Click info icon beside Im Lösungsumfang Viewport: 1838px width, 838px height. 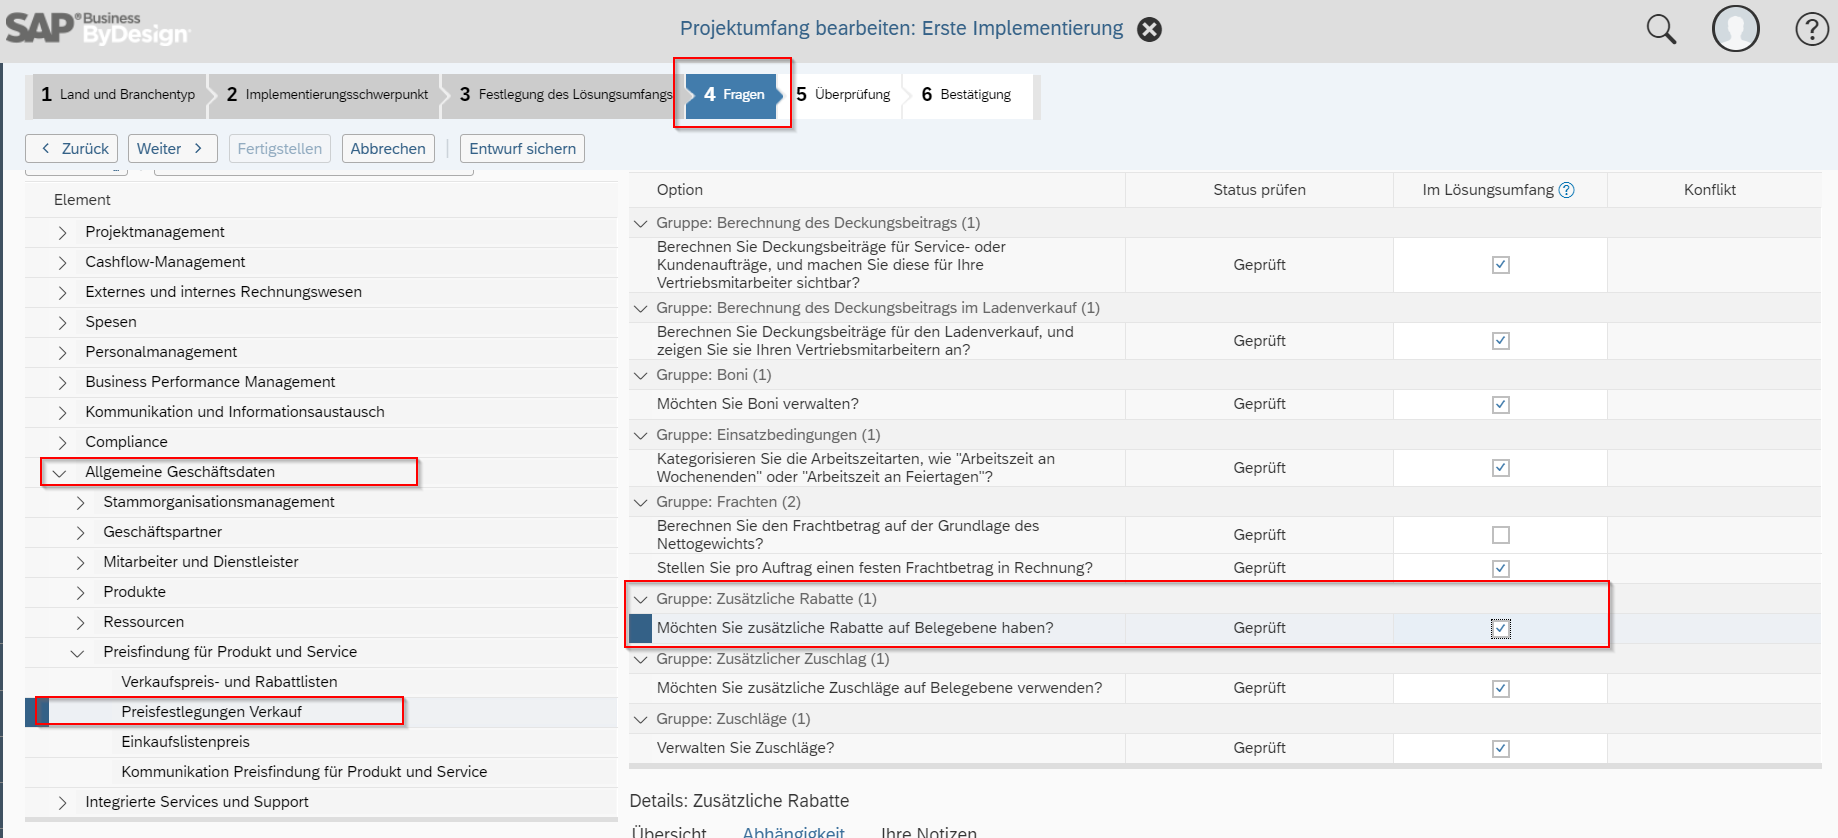point(1567,190)
